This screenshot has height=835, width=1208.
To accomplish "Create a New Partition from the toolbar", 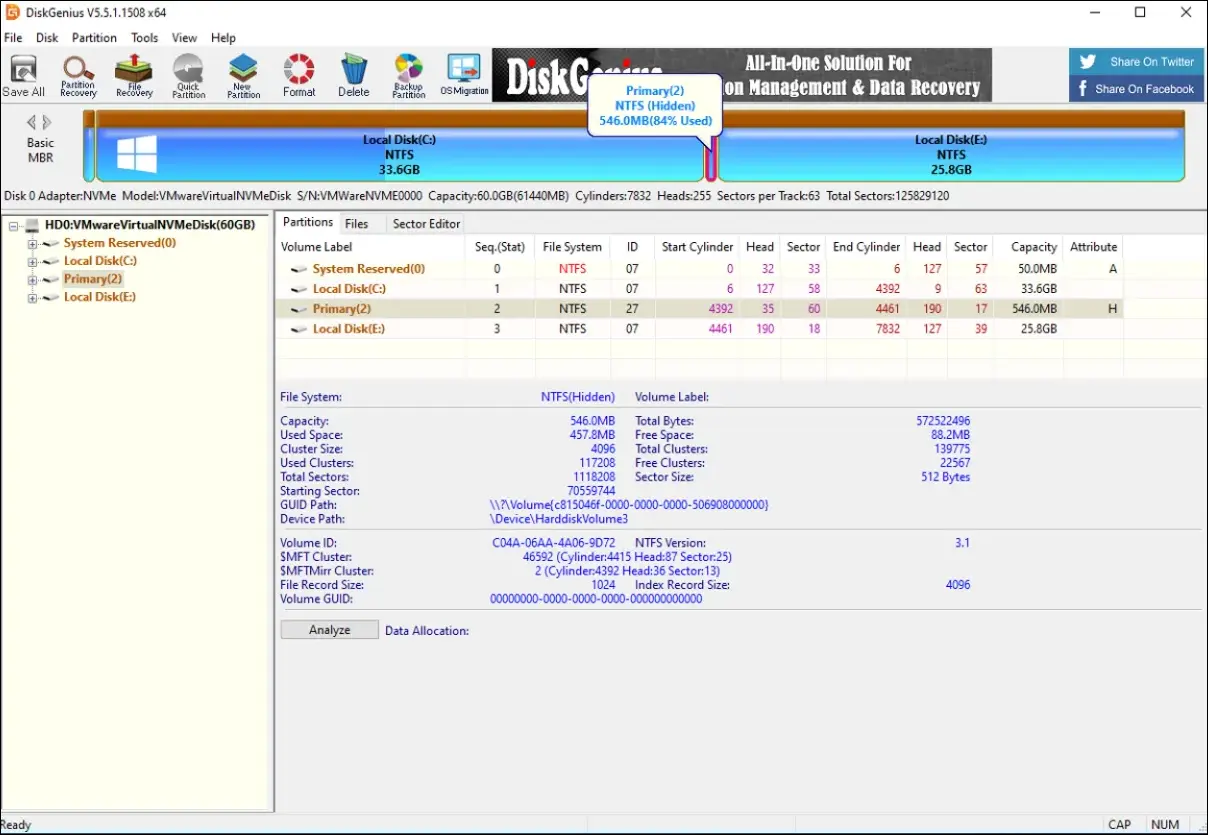I will click(x=243, y=76).
